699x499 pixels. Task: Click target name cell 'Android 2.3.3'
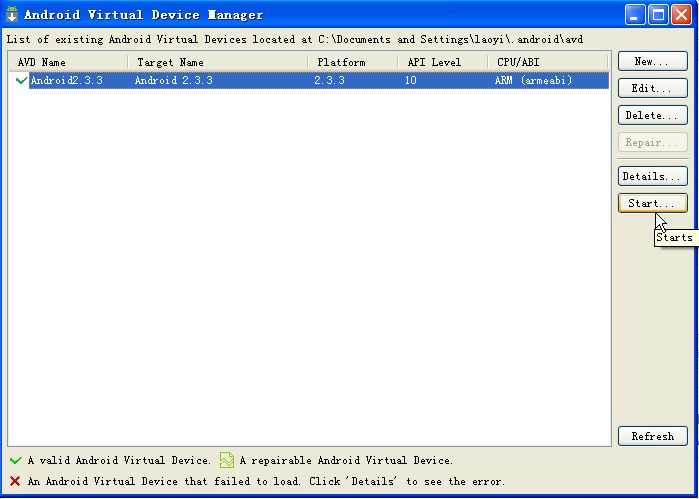pyautogui.click(x=173, y=80)
